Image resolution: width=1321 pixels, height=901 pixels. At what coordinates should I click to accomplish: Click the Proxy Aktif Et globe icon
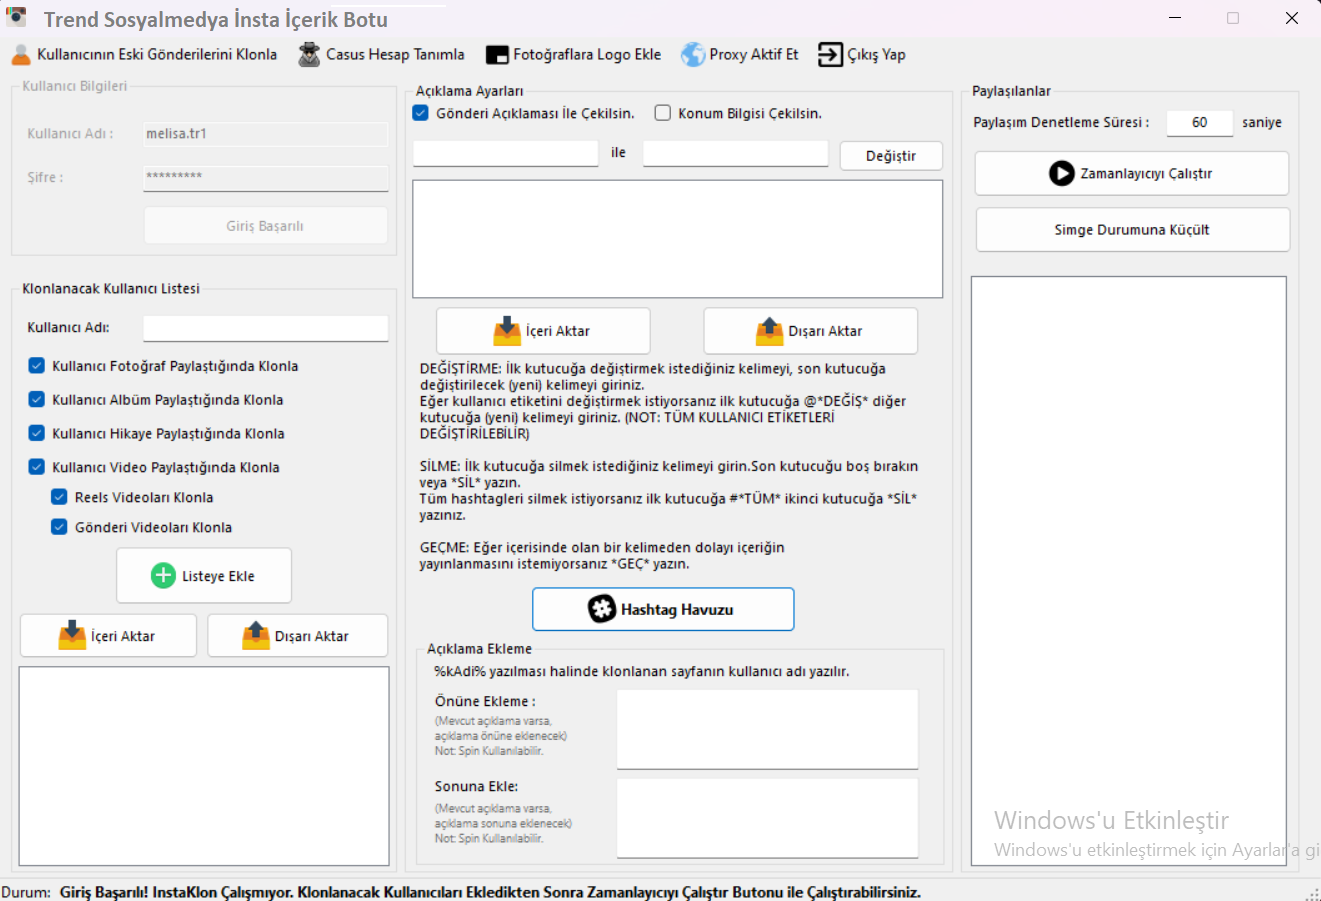click(x=692, y=55)
